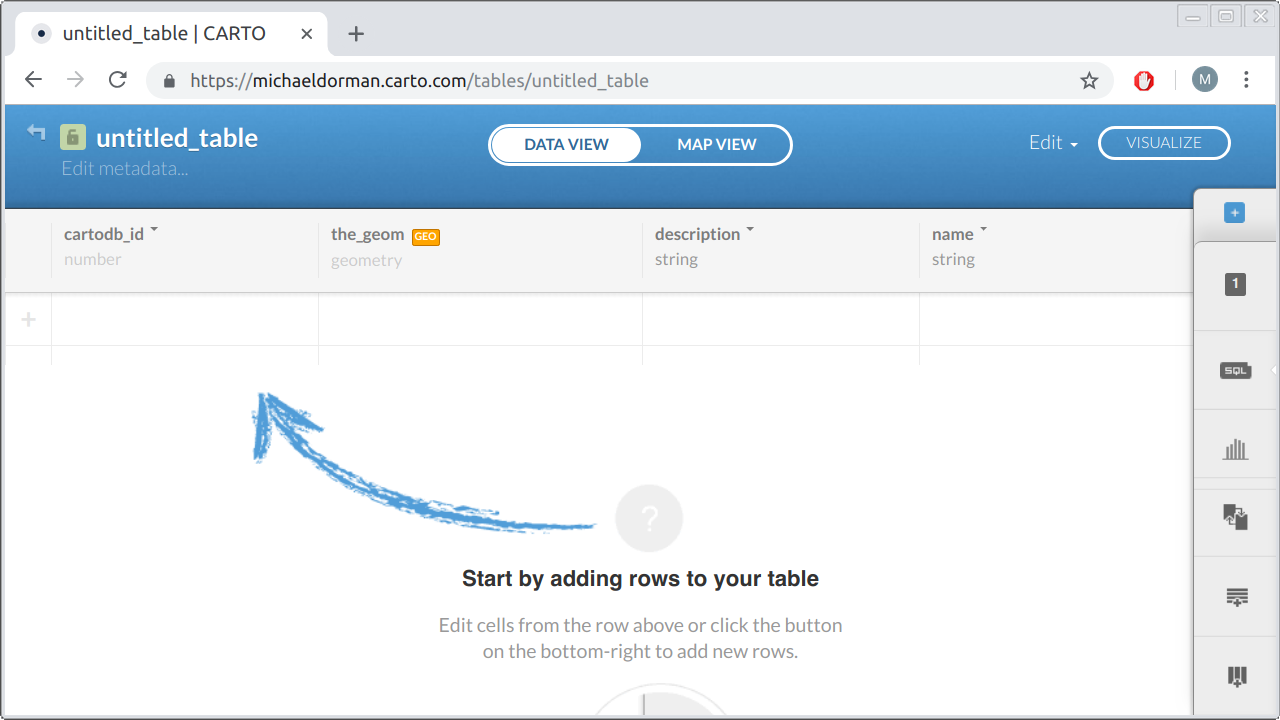1280x720 pixels.
Task: Click the 'cartodb_id' column header name
Action: click(104, 234)
